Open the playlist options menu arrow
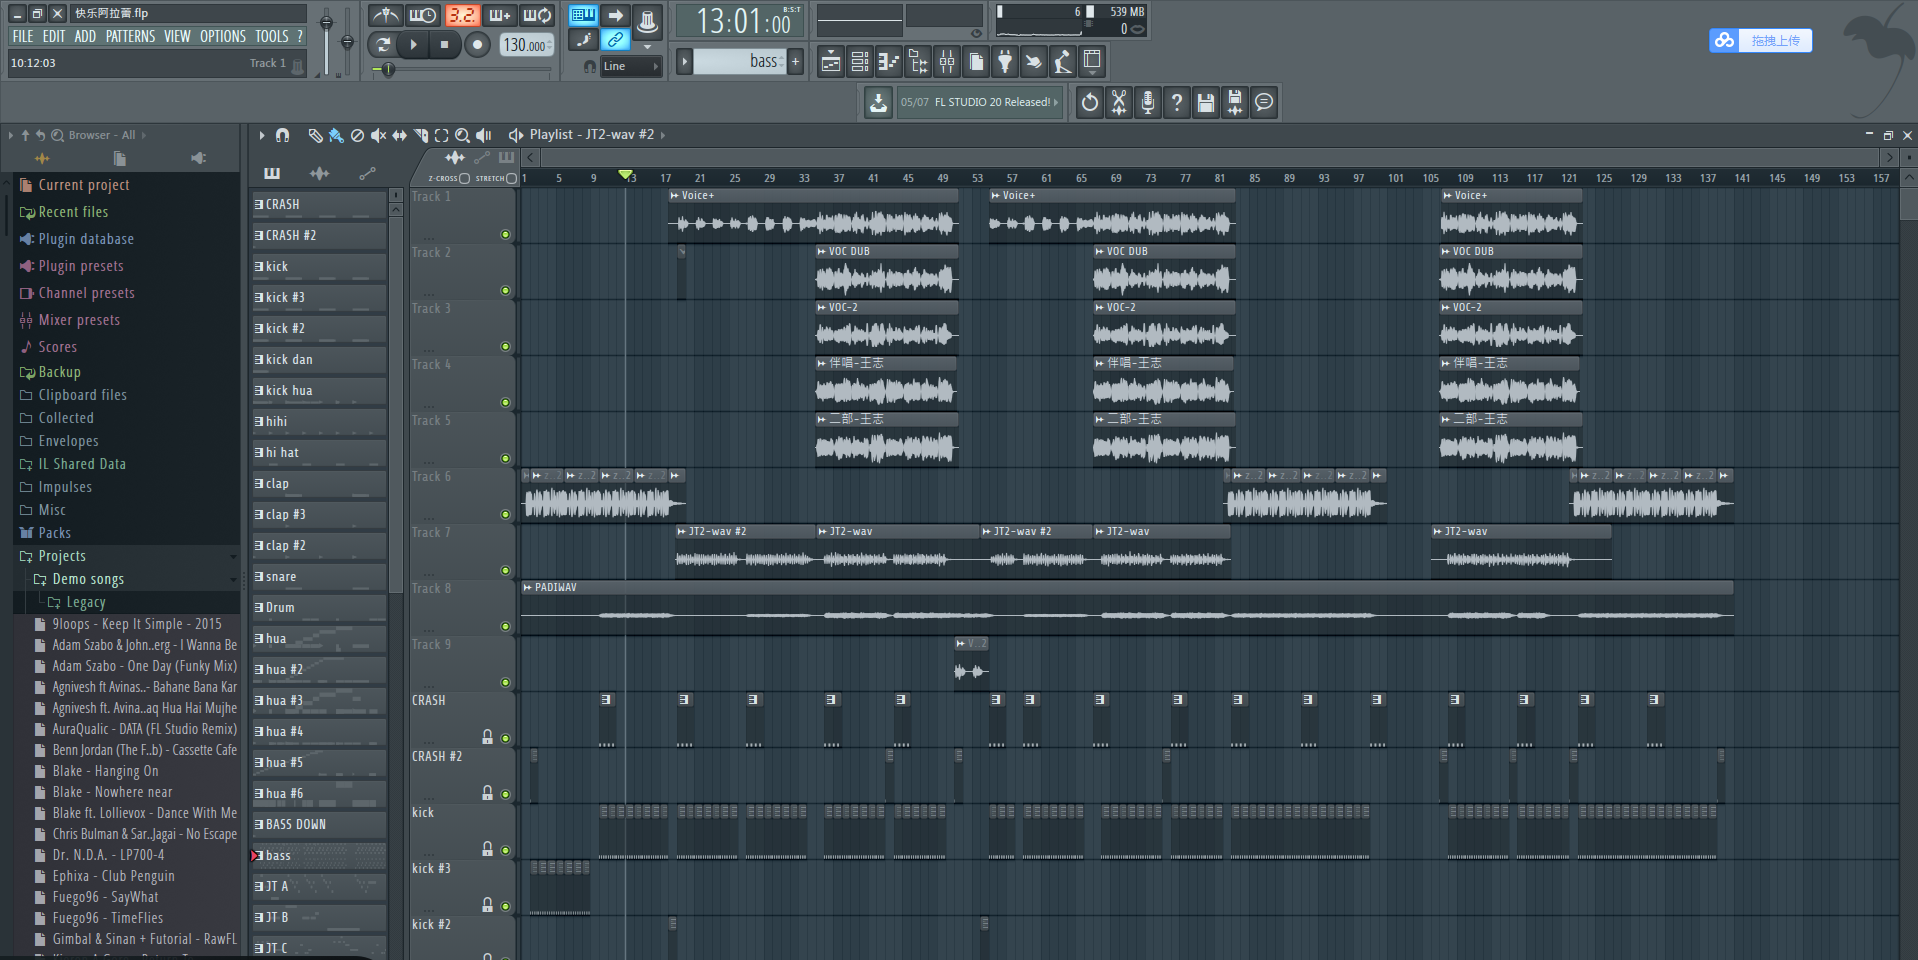The image size is (1918, 960). coord(262,135)
